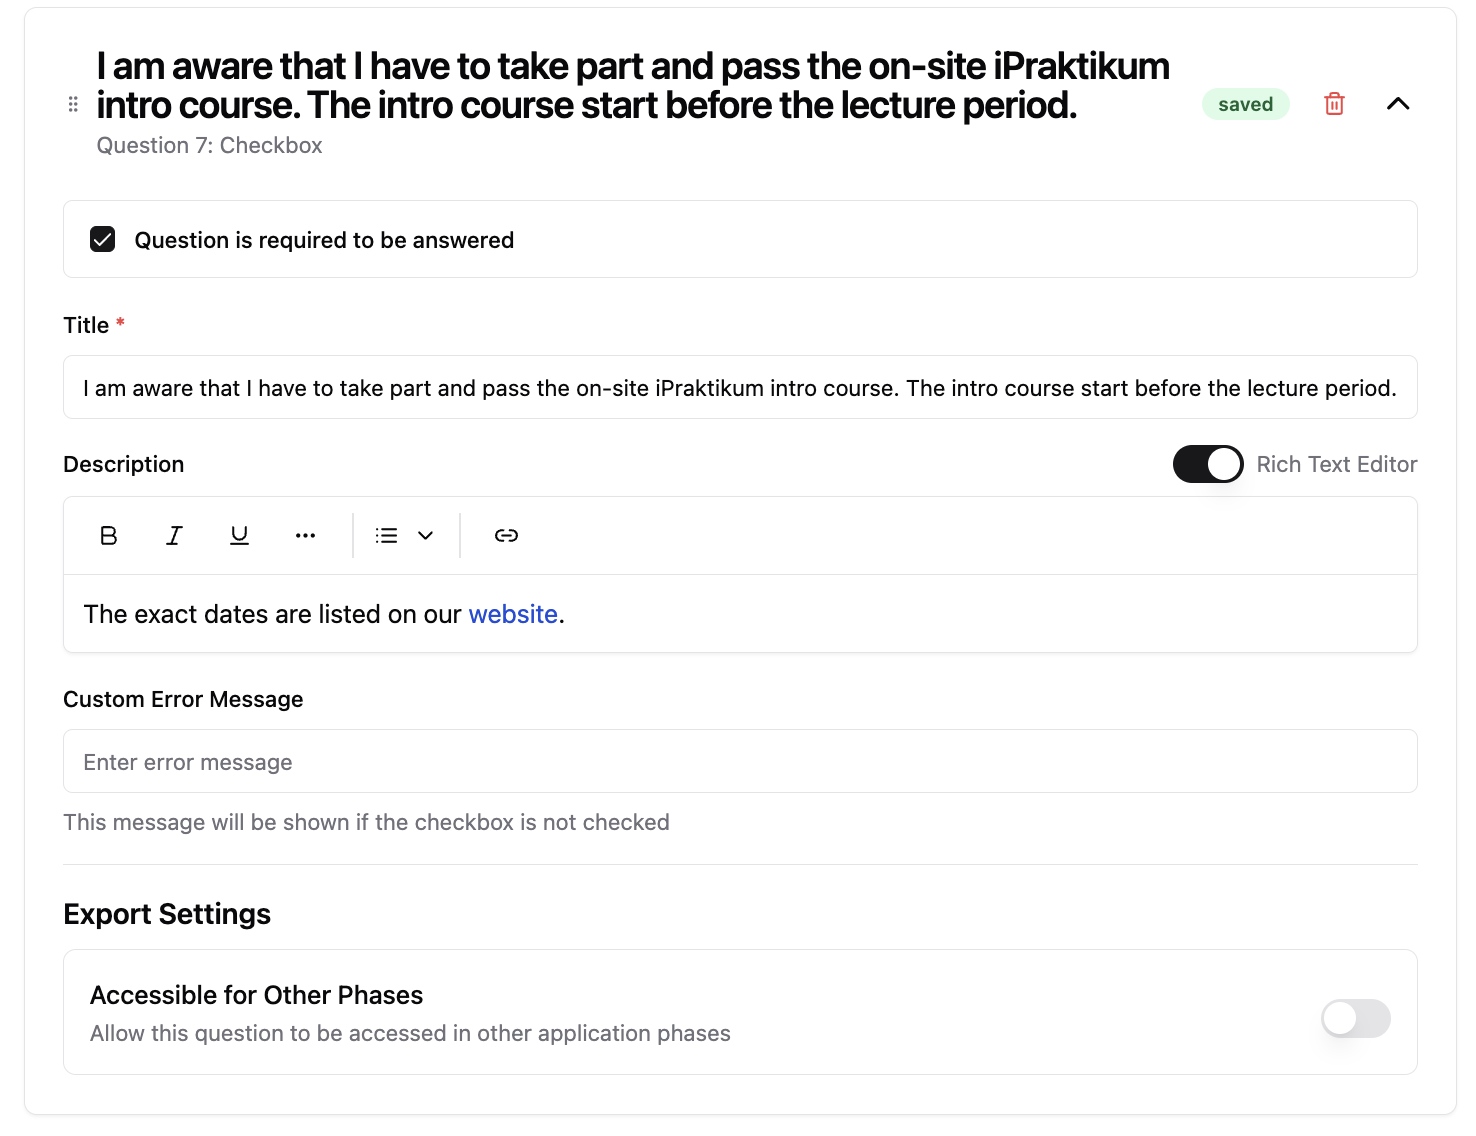This screenshot has width=1476, height=1136.
Task: Apply bold formatting in description editor
Action: click(109, 536)
